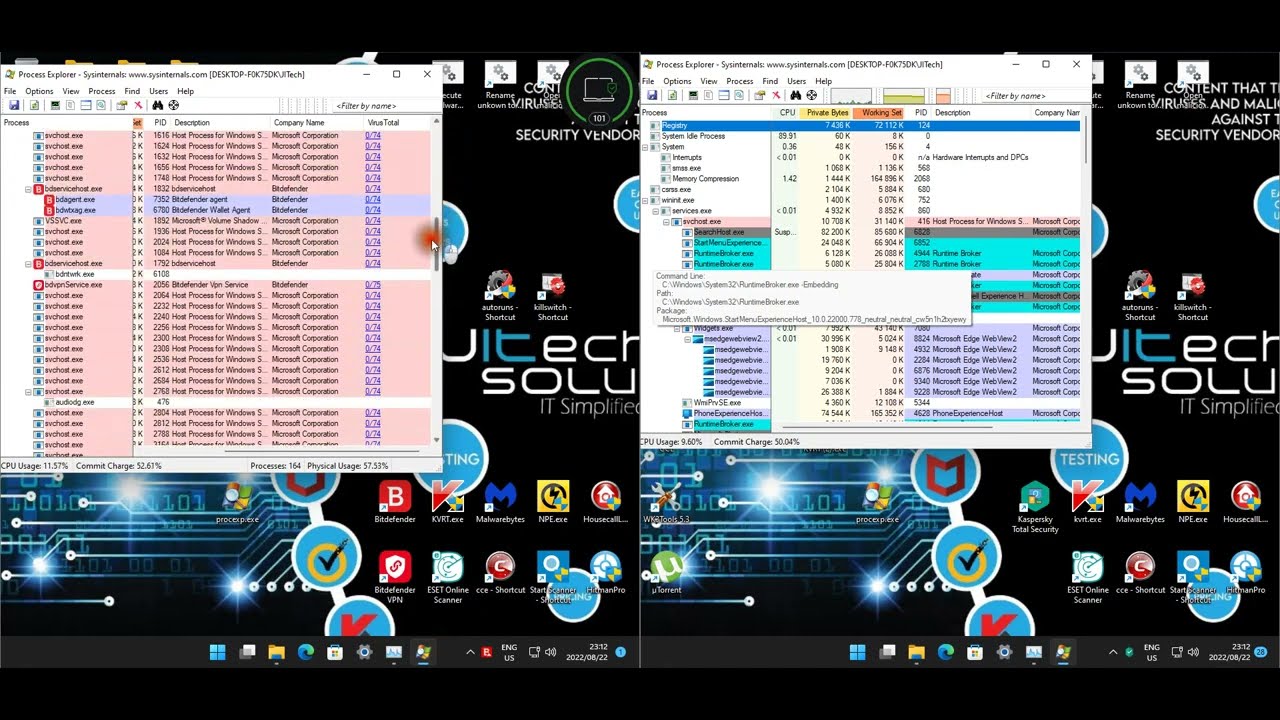Click red Kill Process icon in left Process Explorer
Screen dimensions: 1280x720
click(x=138, y=105)
